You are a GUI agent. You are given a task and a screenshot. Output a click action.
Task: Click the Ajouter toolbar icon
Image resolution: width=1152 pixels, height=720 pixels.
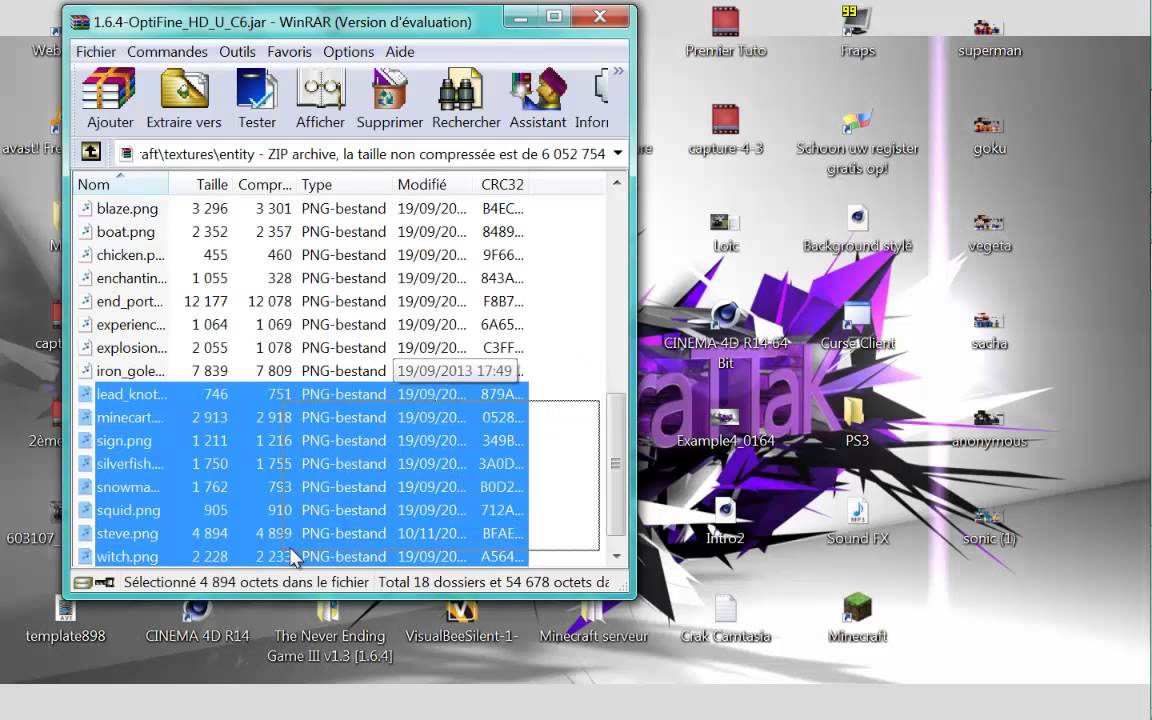(109, 98)
